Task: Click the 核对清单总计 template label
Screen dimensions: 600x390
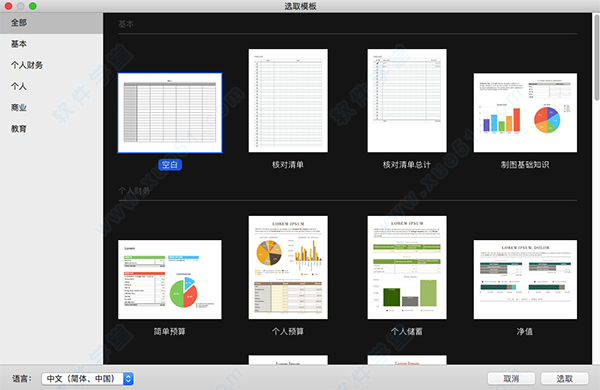Action: [x=407, y=165]
